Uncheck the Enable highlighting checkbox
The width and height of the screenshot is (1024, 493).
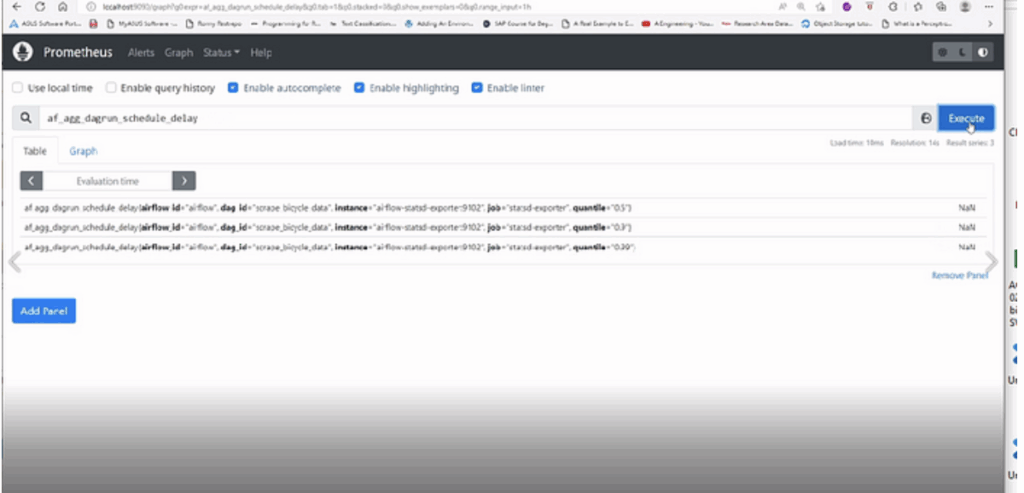359,88
